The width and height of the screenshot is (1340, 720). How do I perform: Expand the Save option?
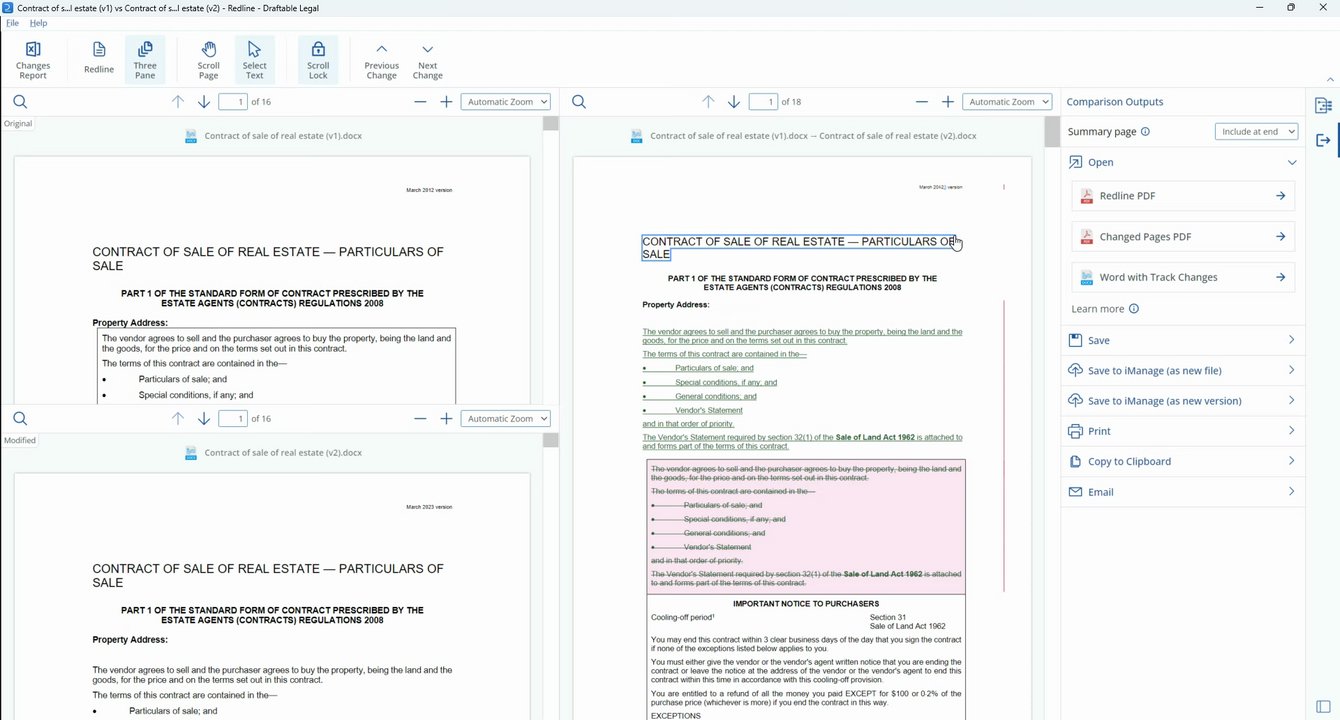click(x=1183, y=340)
